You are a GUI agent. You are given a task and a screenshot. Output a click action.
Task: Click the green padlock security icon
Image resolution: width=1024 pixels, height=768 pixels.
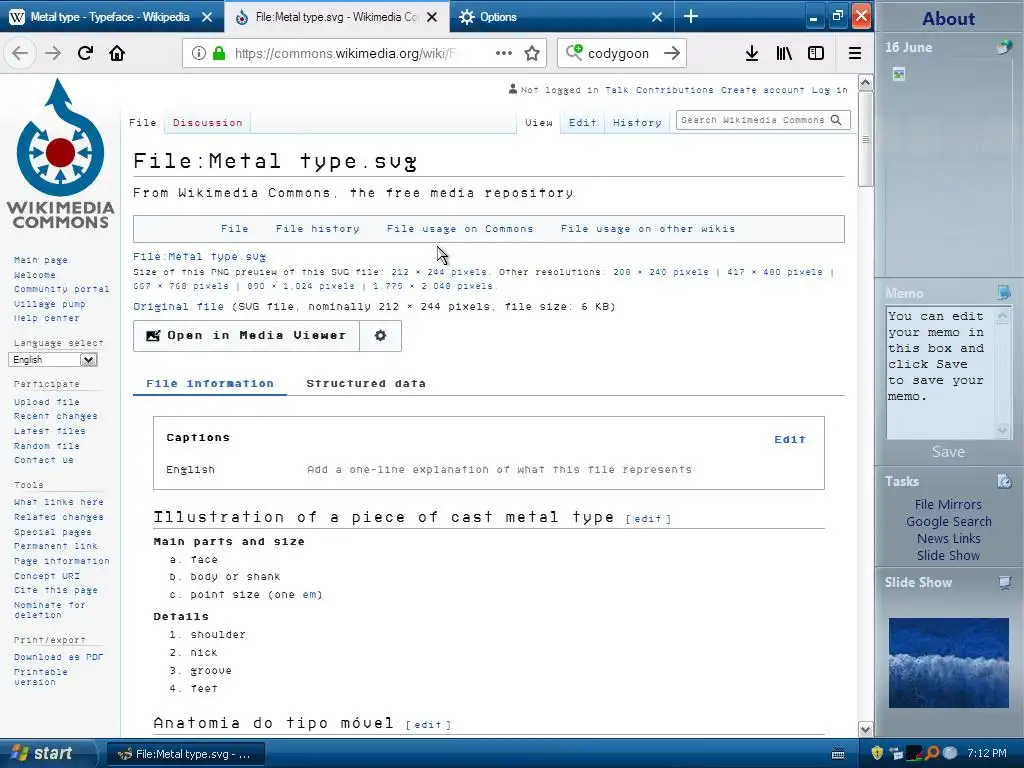pos(219,53)
